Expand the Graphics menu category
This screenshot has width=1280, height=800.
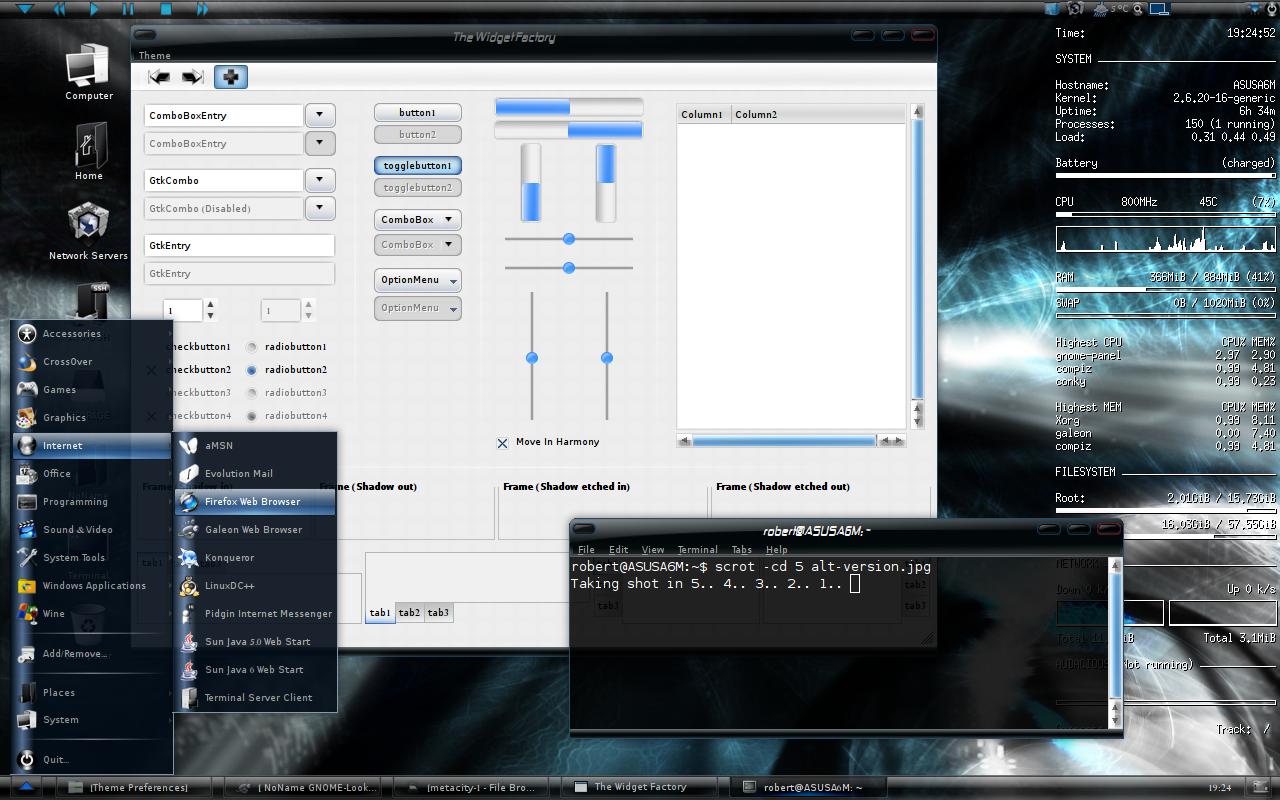tap(92, 418)
